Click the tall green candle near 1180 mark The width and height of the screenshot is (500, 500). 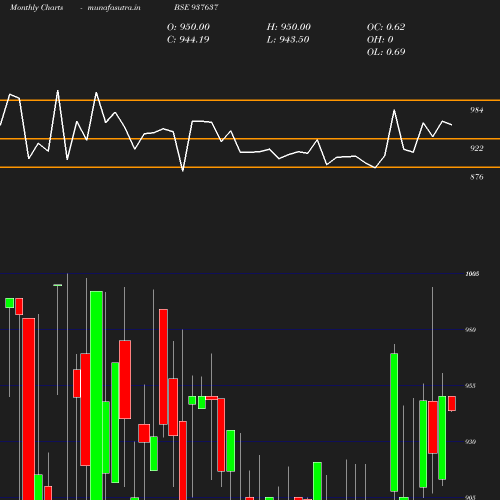[394, 422]
